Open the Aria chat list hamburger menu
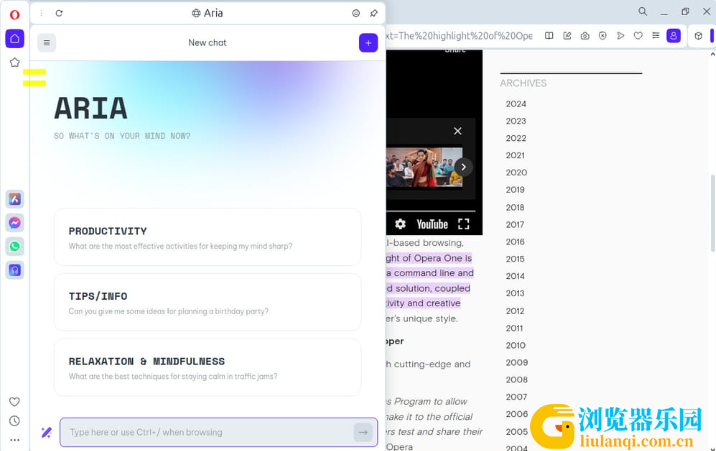The width and height of the screenshot is (716, 451). (x=47, y=43)
